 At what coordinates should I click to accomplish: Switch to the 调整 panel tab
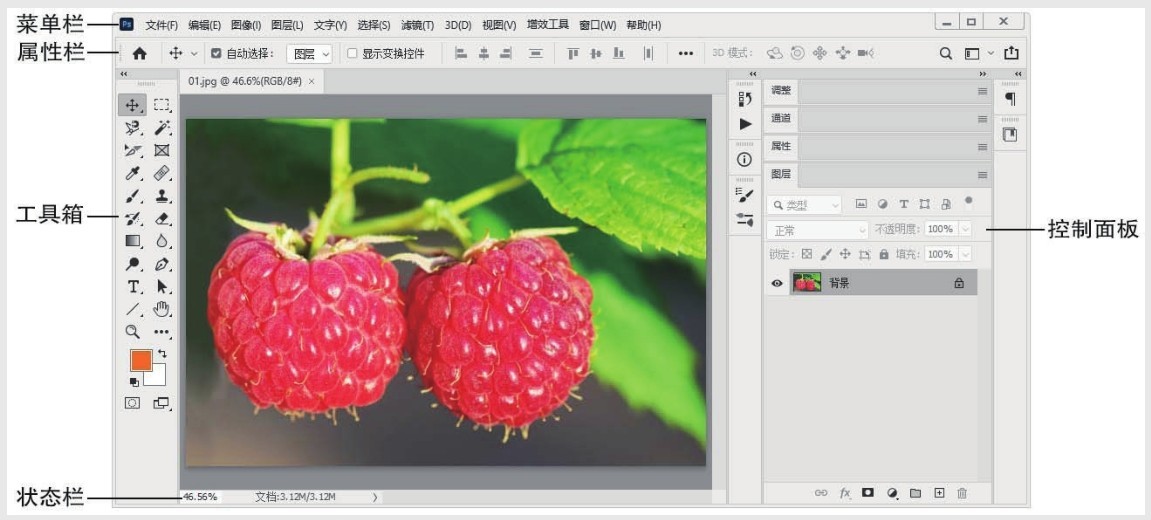pyautogui.click(x=781, y=90)
